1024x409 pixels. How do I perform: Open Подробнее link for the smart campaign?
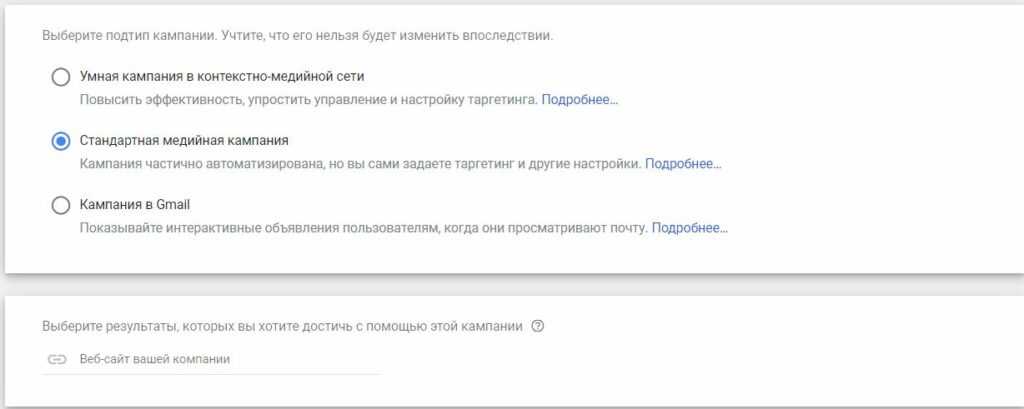(580, 100)
